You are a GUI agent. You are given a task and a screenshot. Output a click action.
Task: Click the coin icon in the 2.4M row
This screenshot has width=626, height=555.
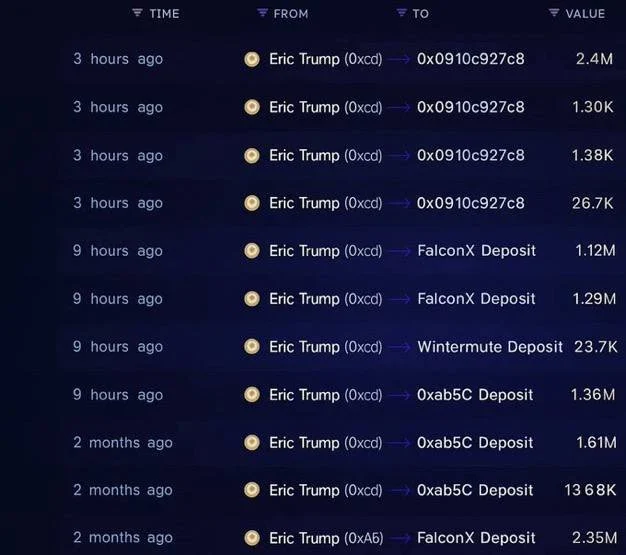click(252, 59)
